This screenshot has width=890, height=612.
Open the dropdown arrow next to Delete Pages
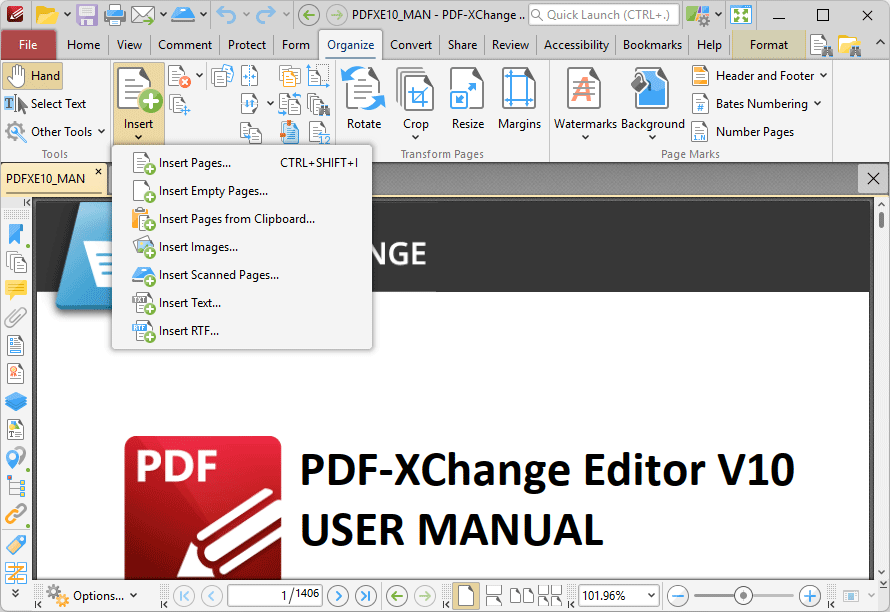199,75
